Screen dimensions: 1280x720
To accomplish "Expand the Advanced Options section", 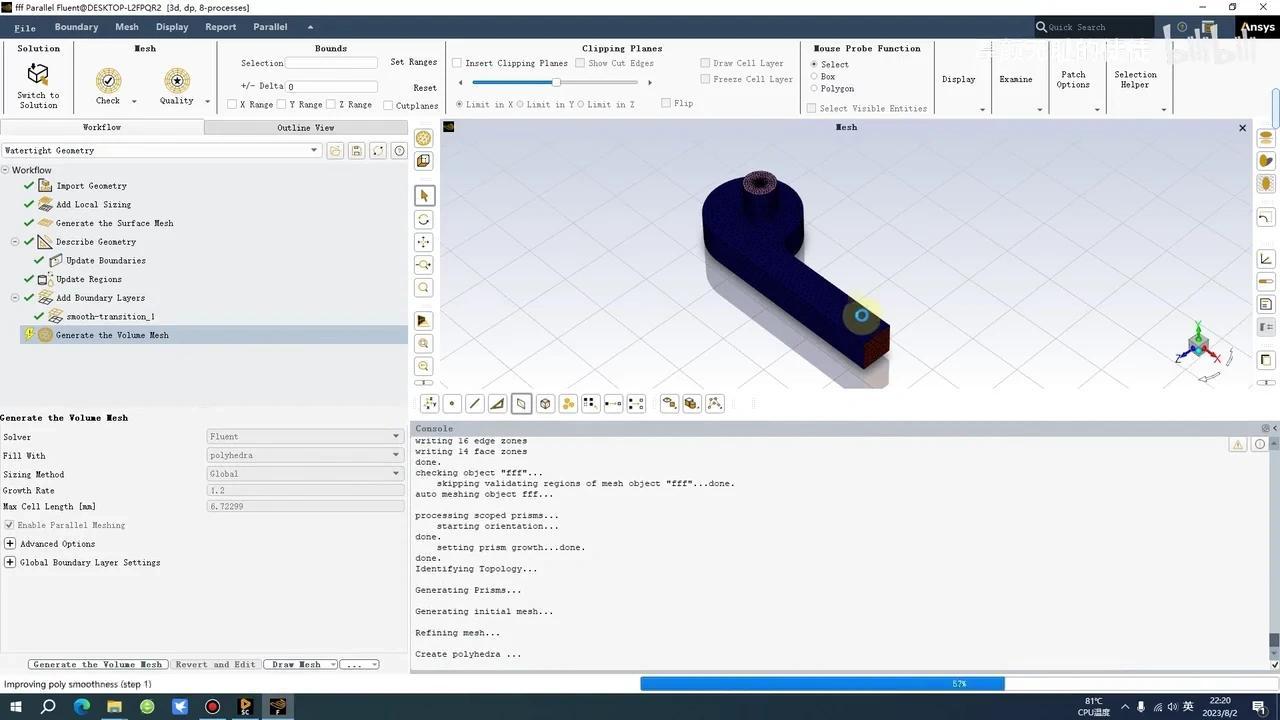I will click(x=10, y=544).
